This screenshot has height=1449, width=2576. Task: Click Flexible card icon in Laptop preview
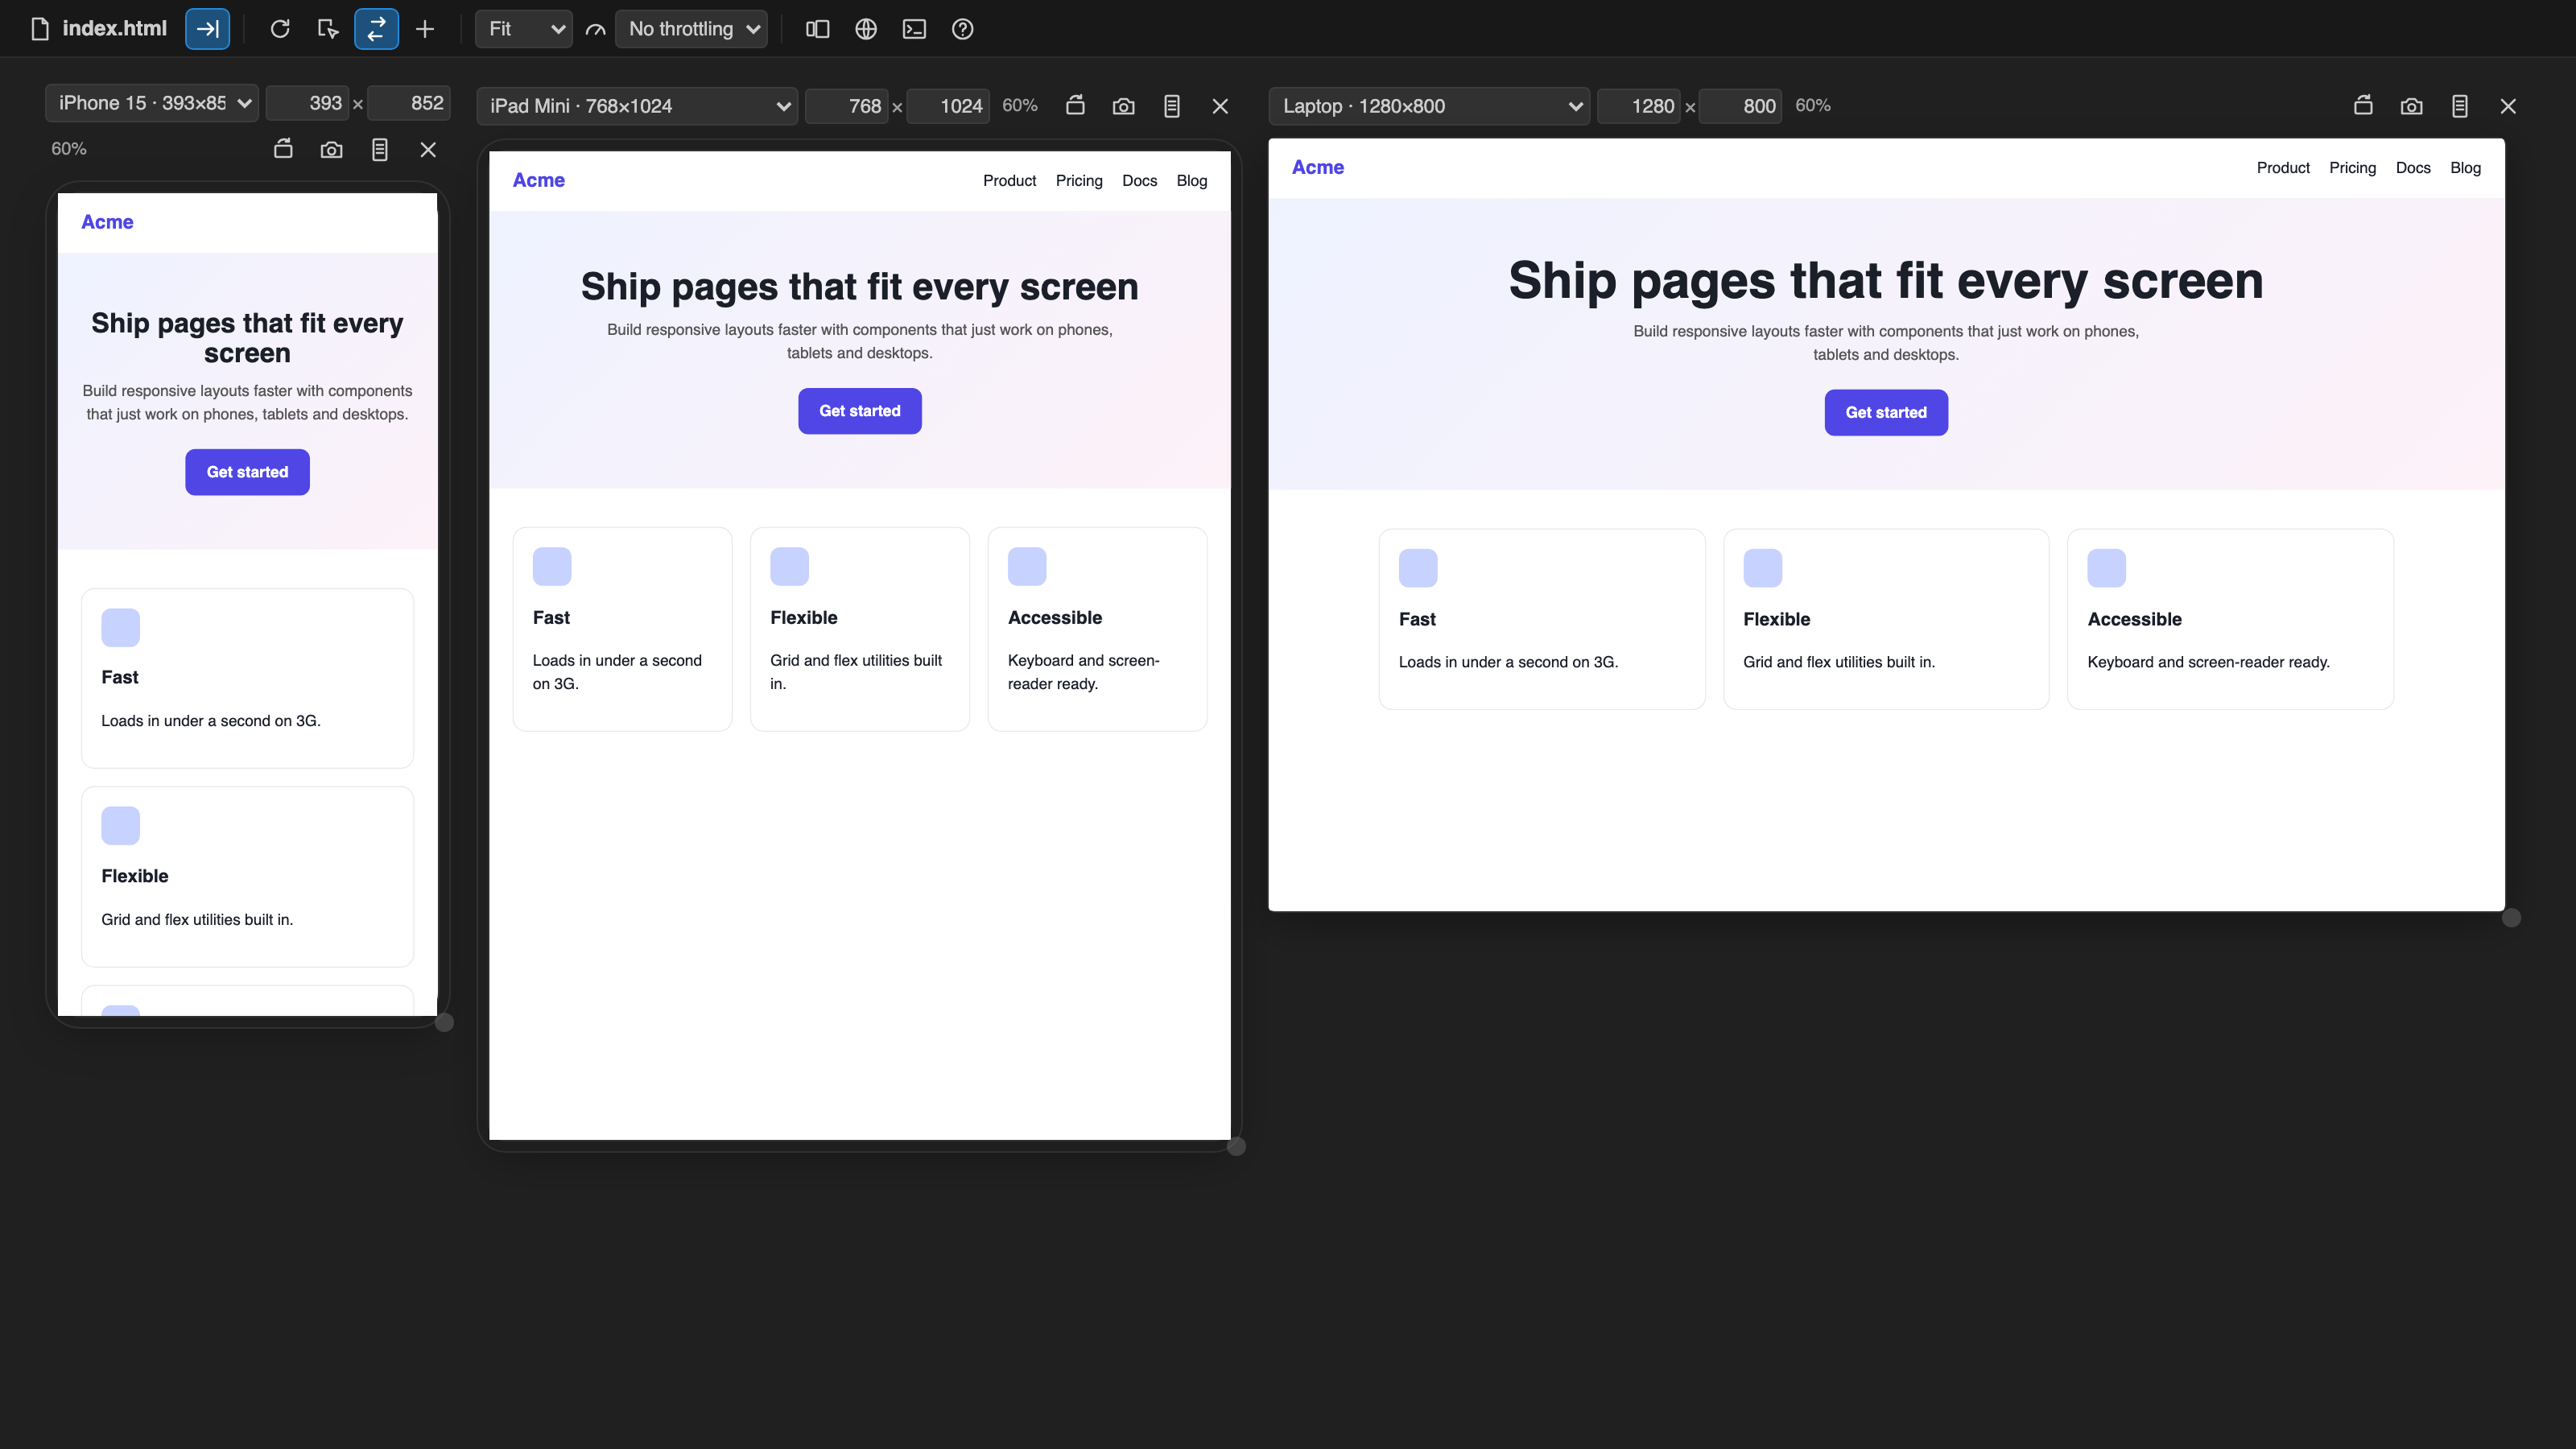[x=1762, y=568]
